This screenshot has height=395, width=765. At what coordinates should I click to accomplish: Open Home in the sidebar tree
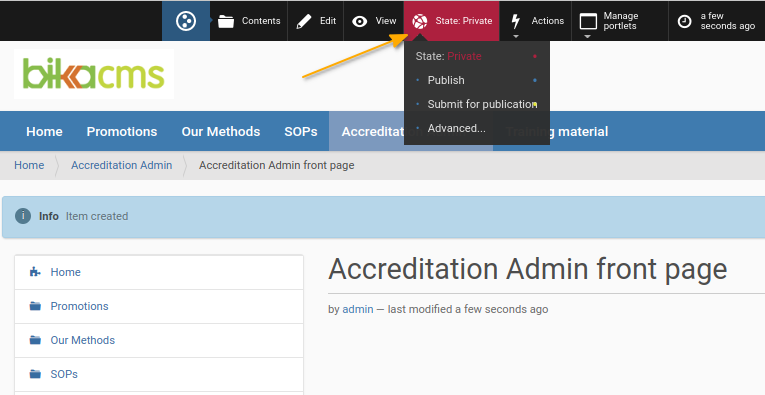click(65, 272)
